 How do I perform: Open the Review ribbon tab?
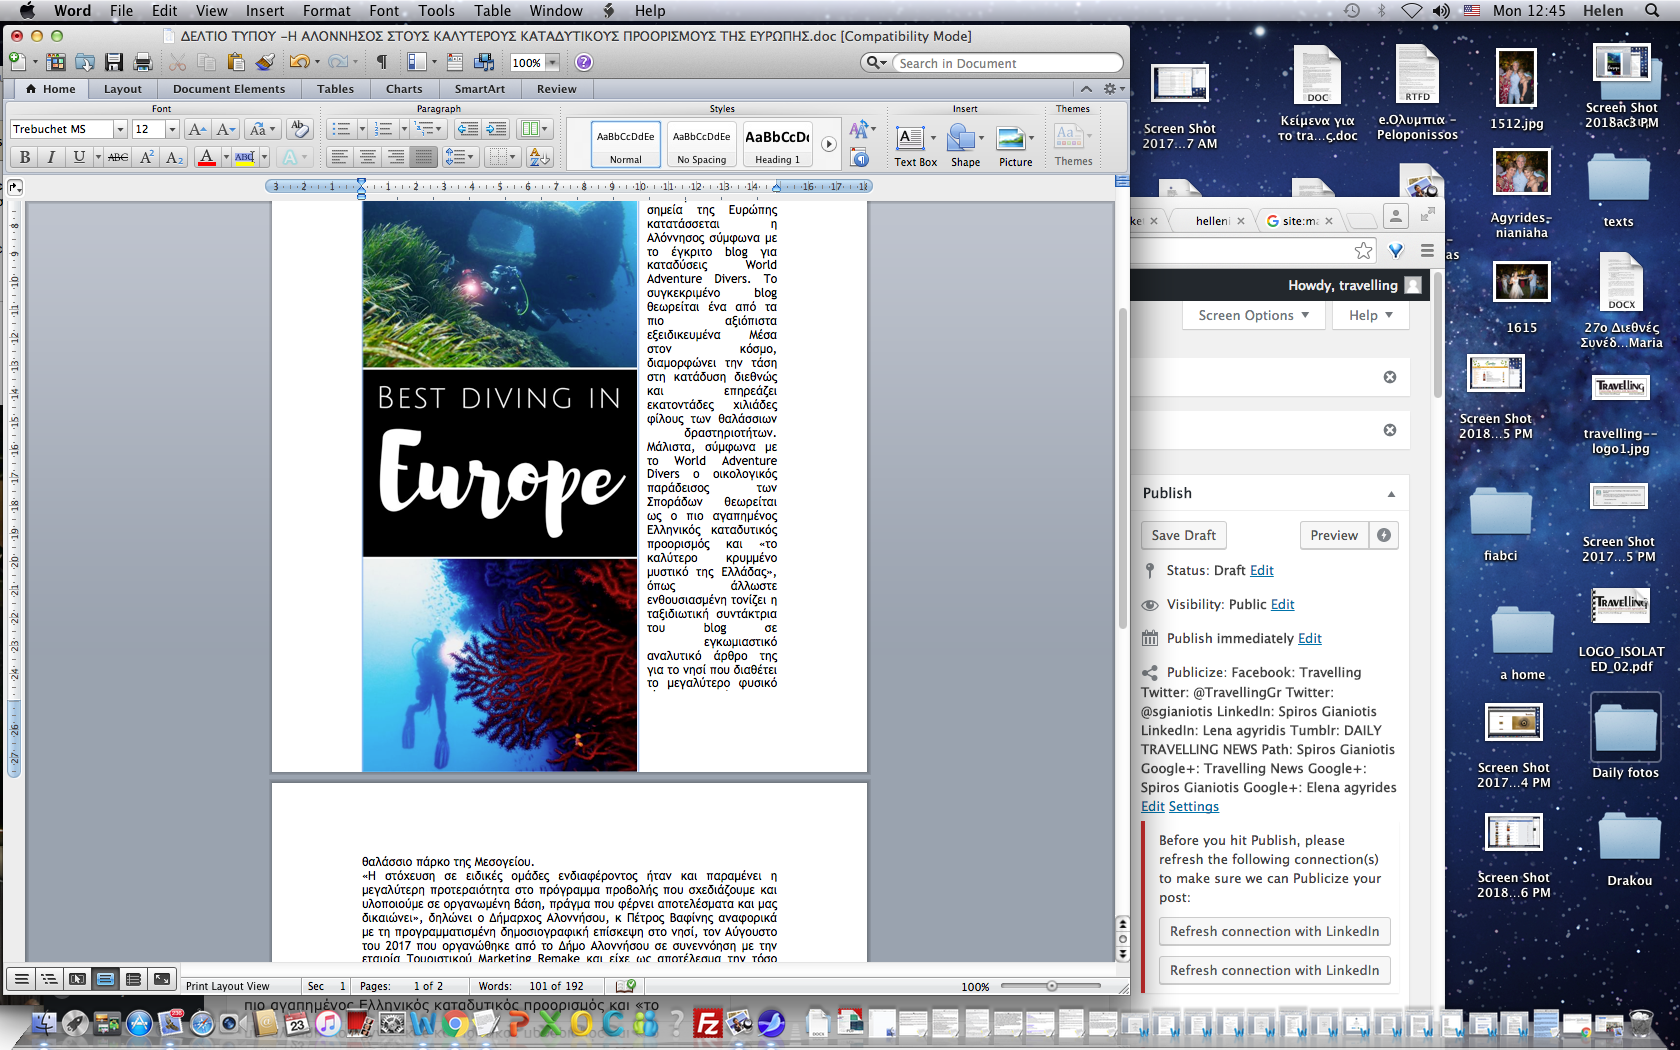pyautogui.click(x=557, y=89)
